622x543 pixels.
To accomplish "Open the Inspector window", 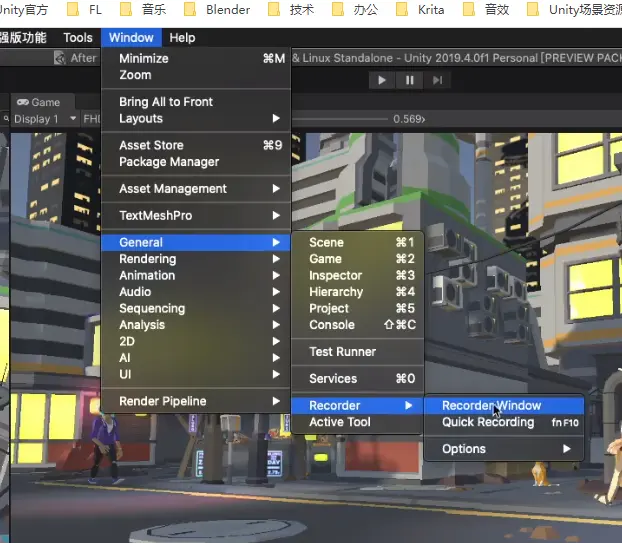I will (x=357, y=275).
